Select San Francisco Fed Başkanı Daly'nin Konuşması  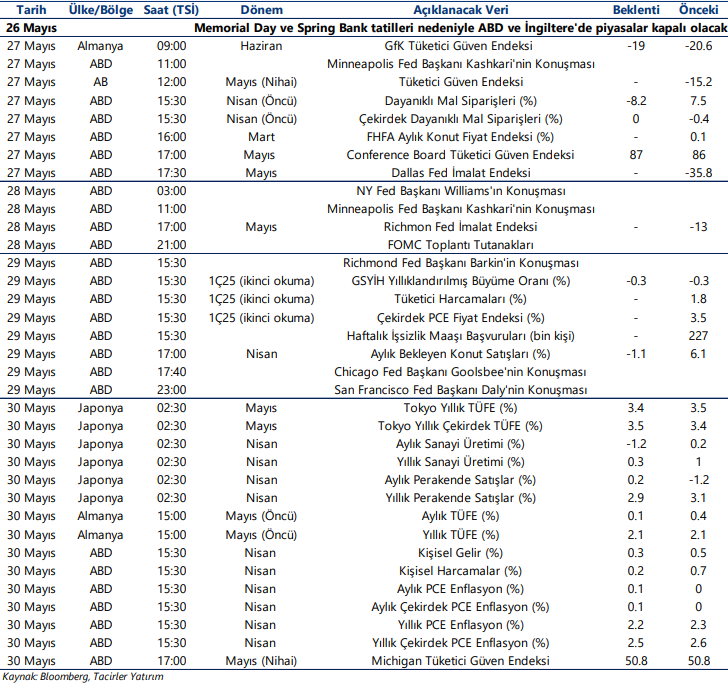(461, 390)
